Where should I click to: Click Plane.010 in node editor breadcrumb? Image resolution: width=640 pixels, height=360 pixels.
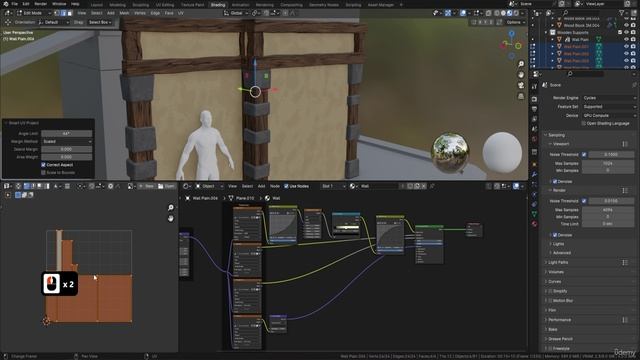tap(245, 198)
